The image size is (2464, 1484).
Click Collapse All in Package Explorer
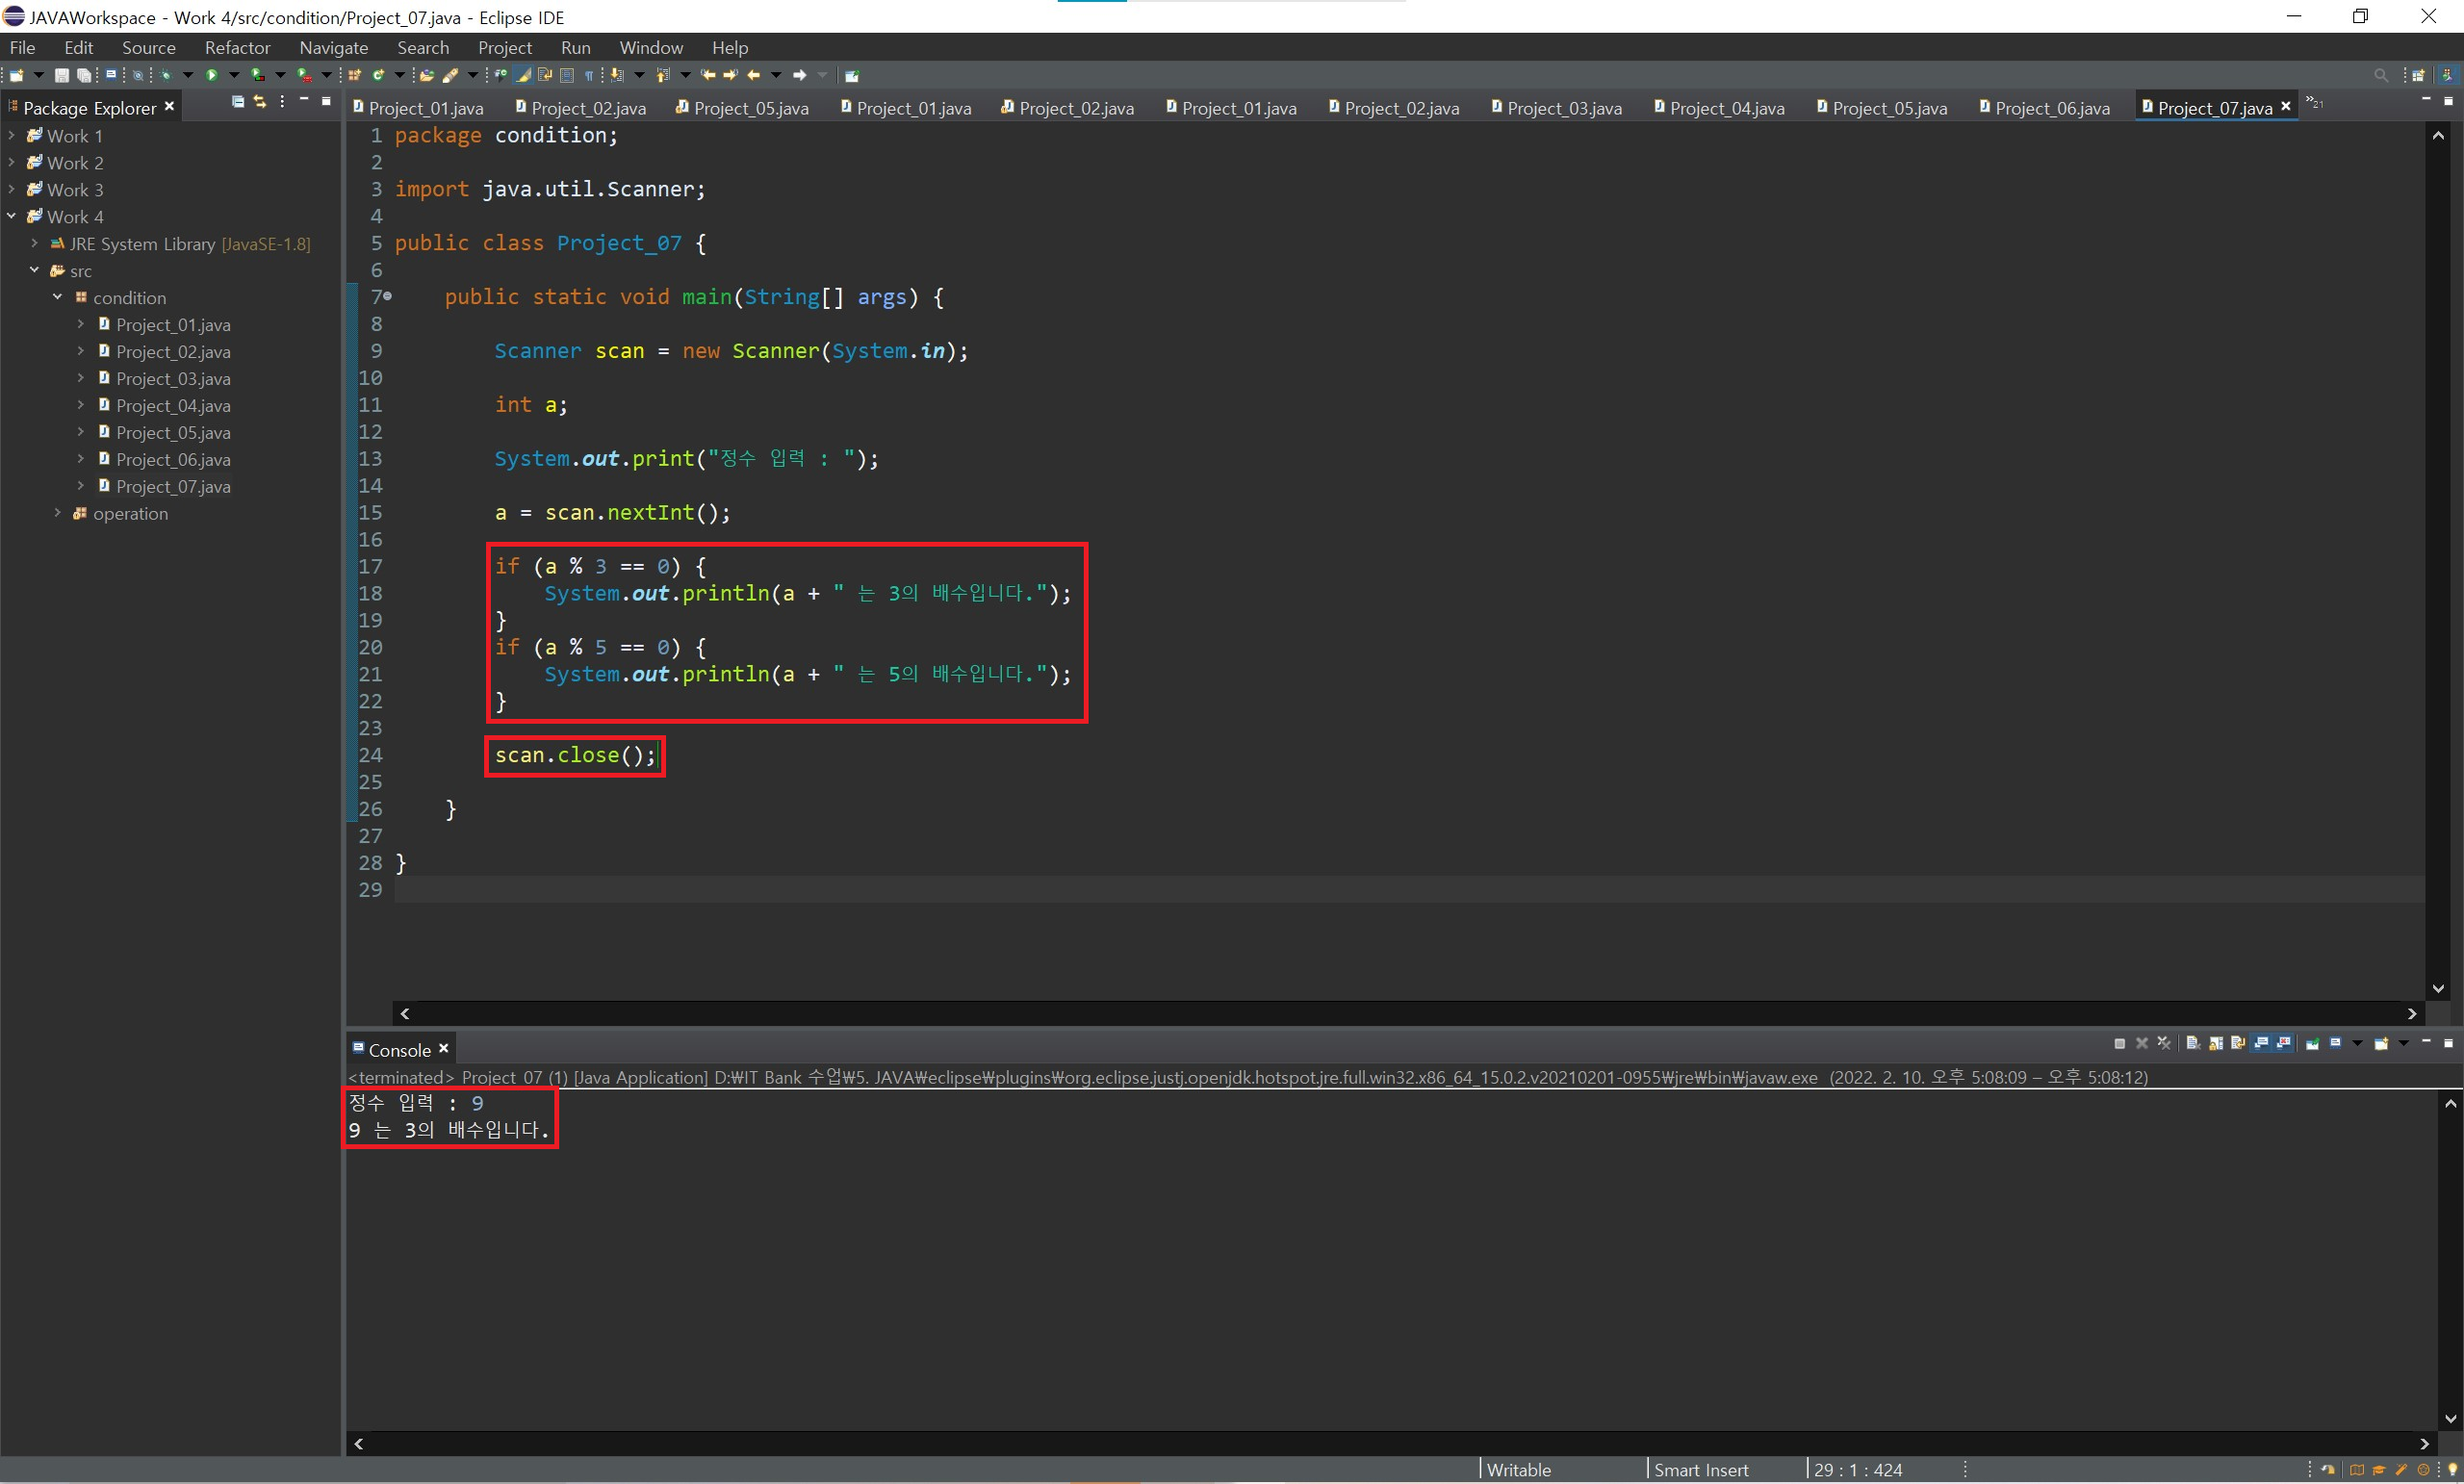click(x=238, y=102)
